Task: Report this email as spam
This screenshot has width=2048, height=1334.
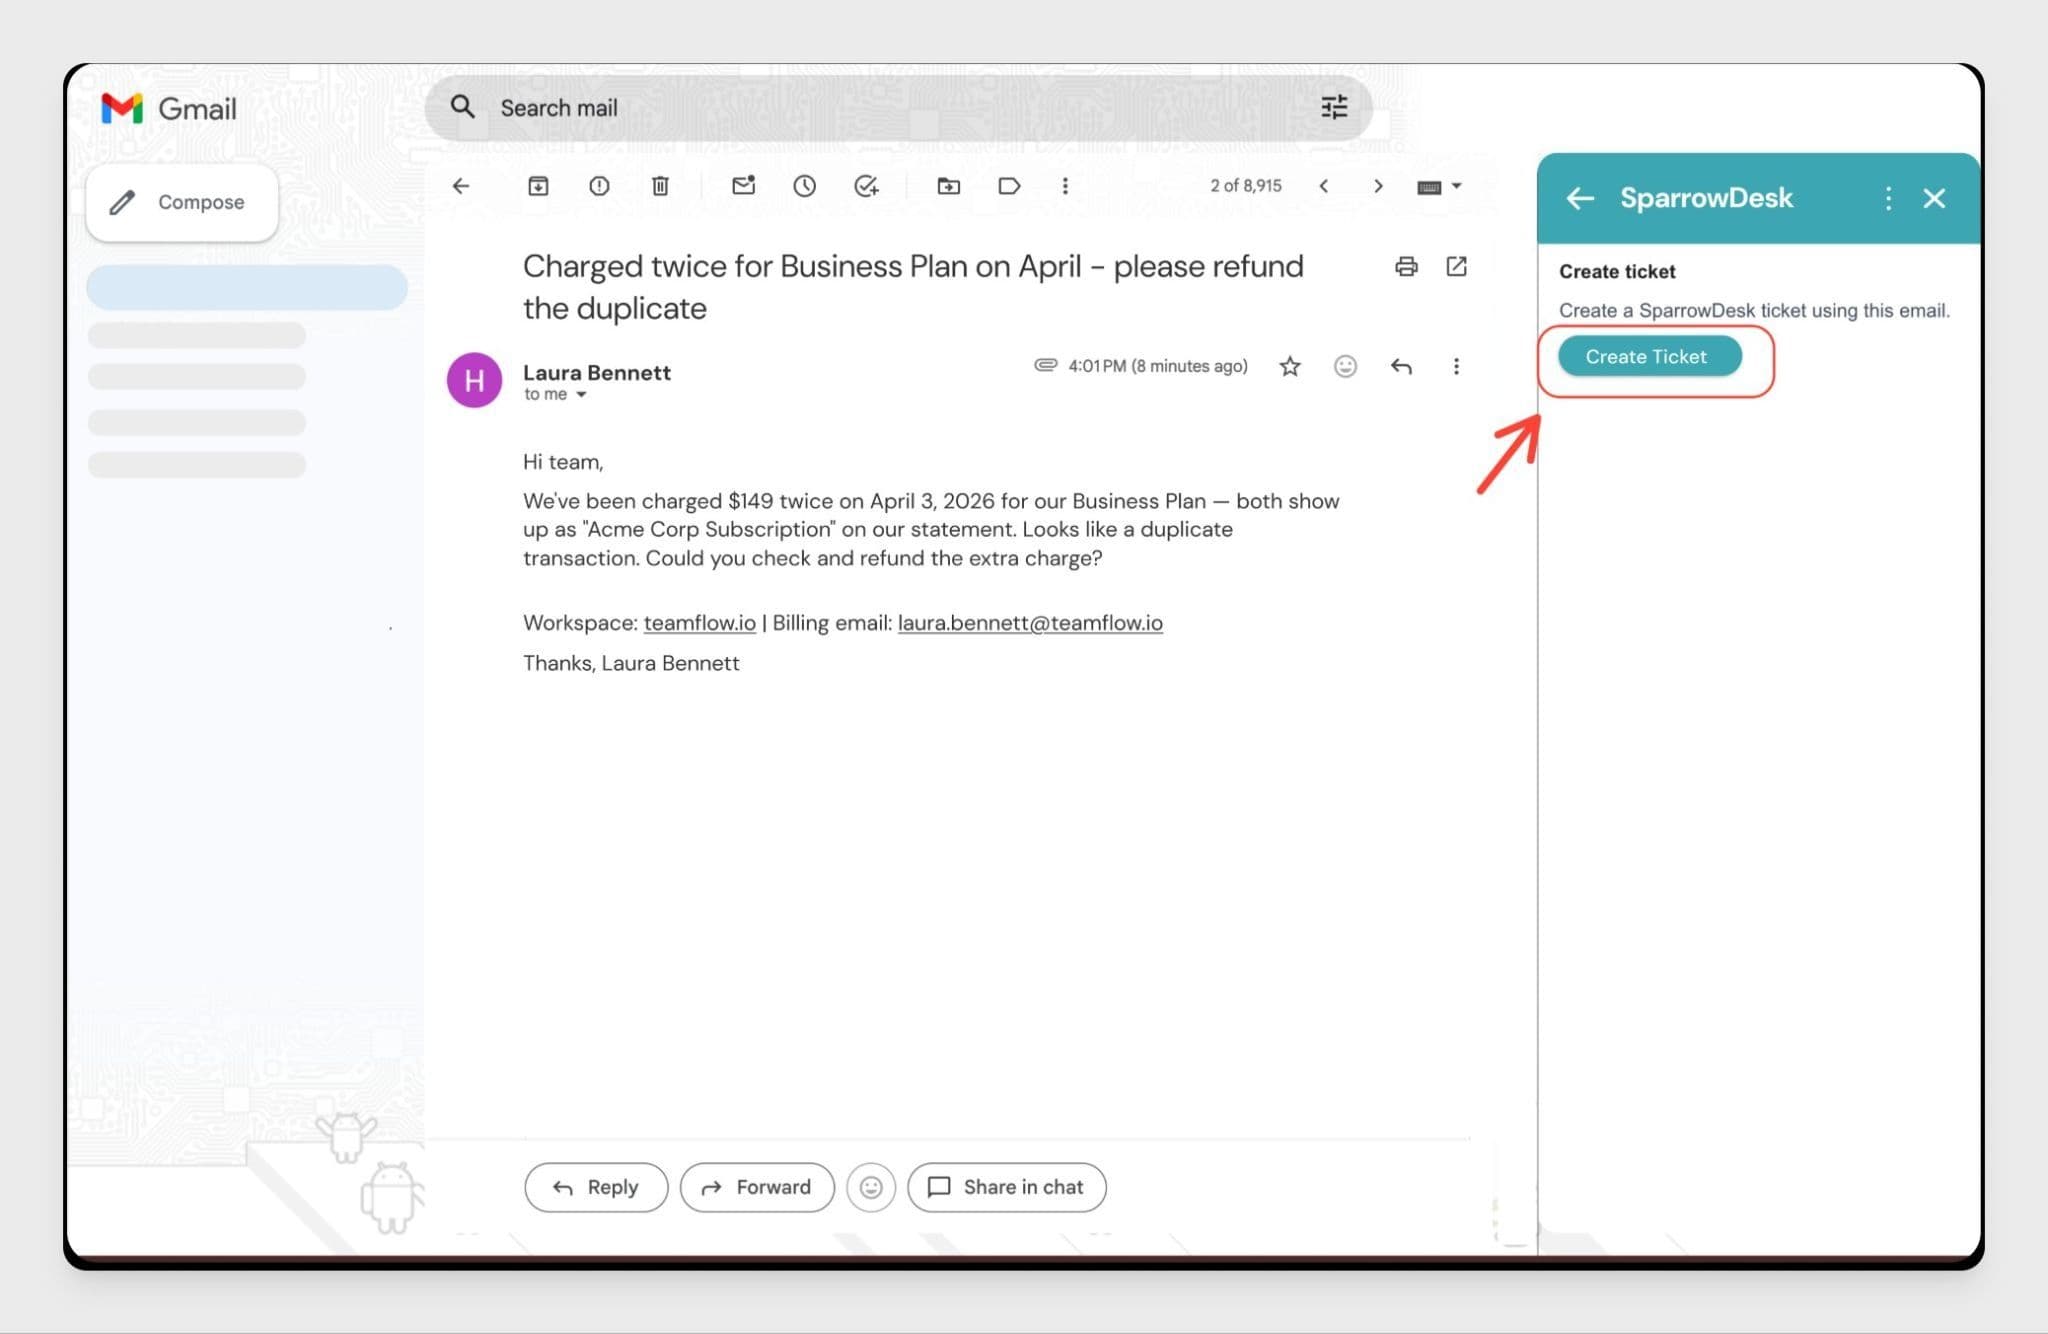Action: tap(599, 186)
